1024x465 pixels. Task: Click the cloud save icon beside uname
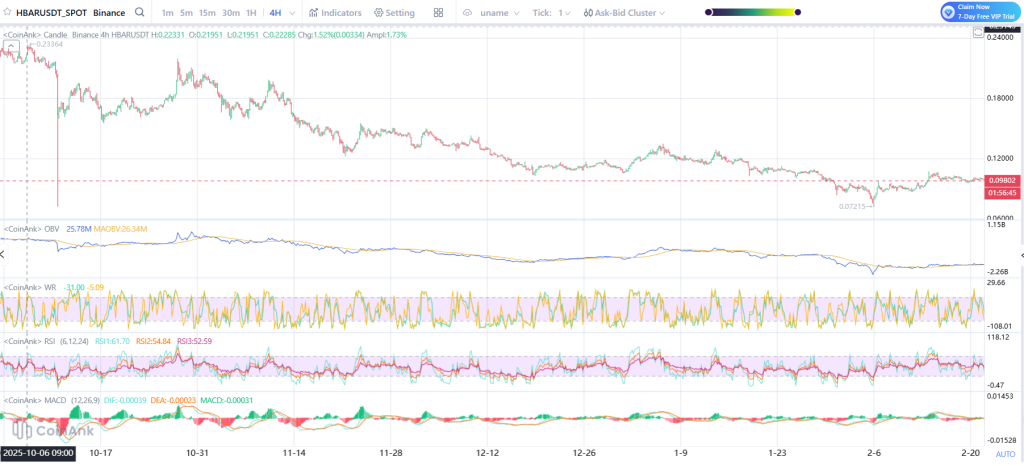[x=467, y=13]
